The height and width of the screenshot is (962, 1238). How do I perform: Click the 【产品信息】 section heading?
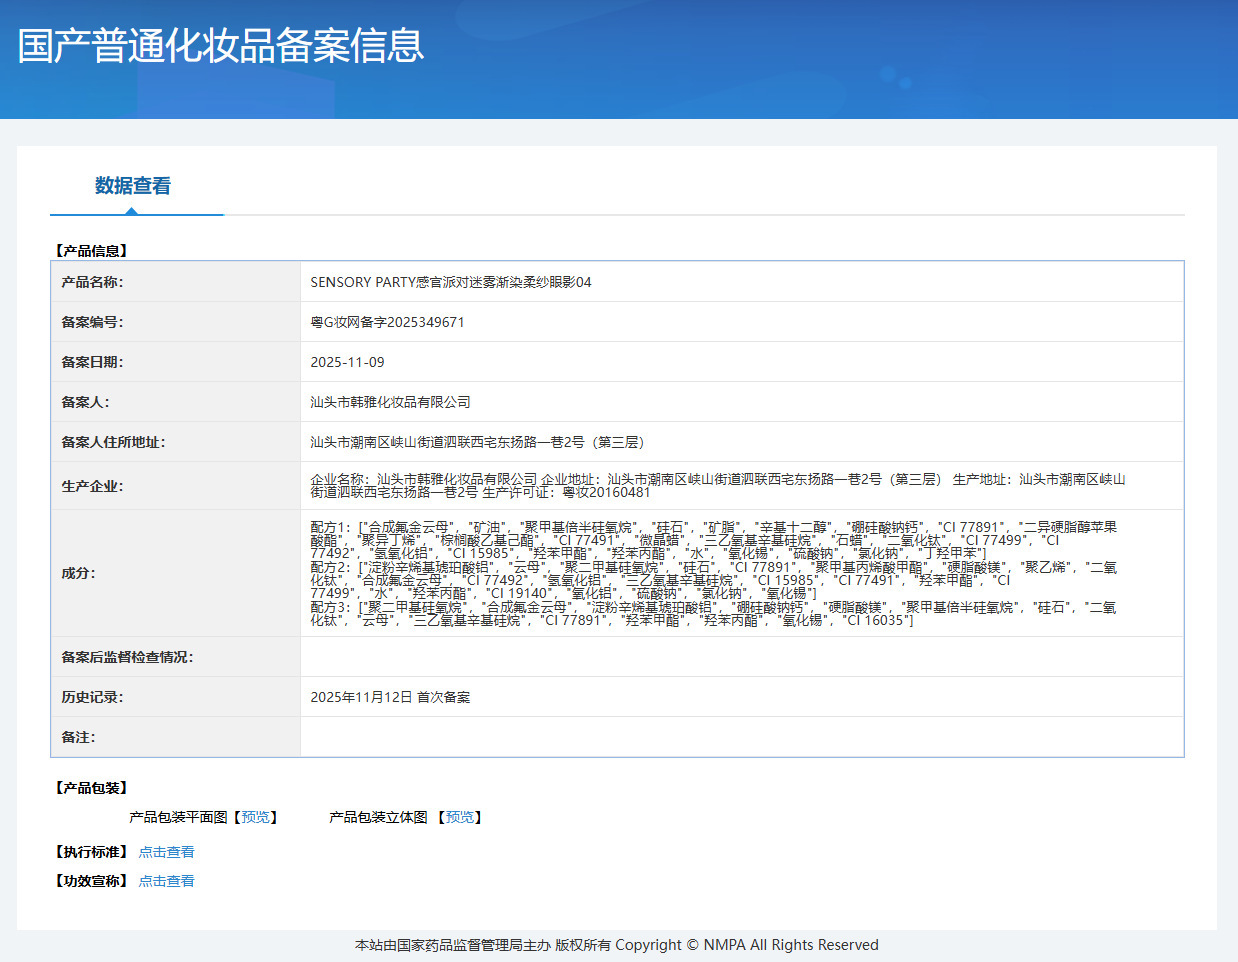click(x=92, y=251)
